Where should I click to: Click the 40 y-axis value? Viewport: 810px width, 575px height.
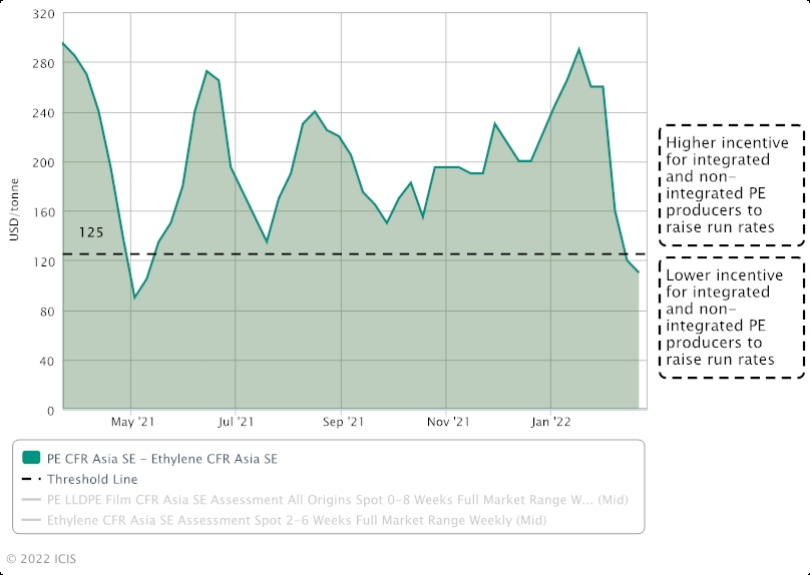point(47,362)
